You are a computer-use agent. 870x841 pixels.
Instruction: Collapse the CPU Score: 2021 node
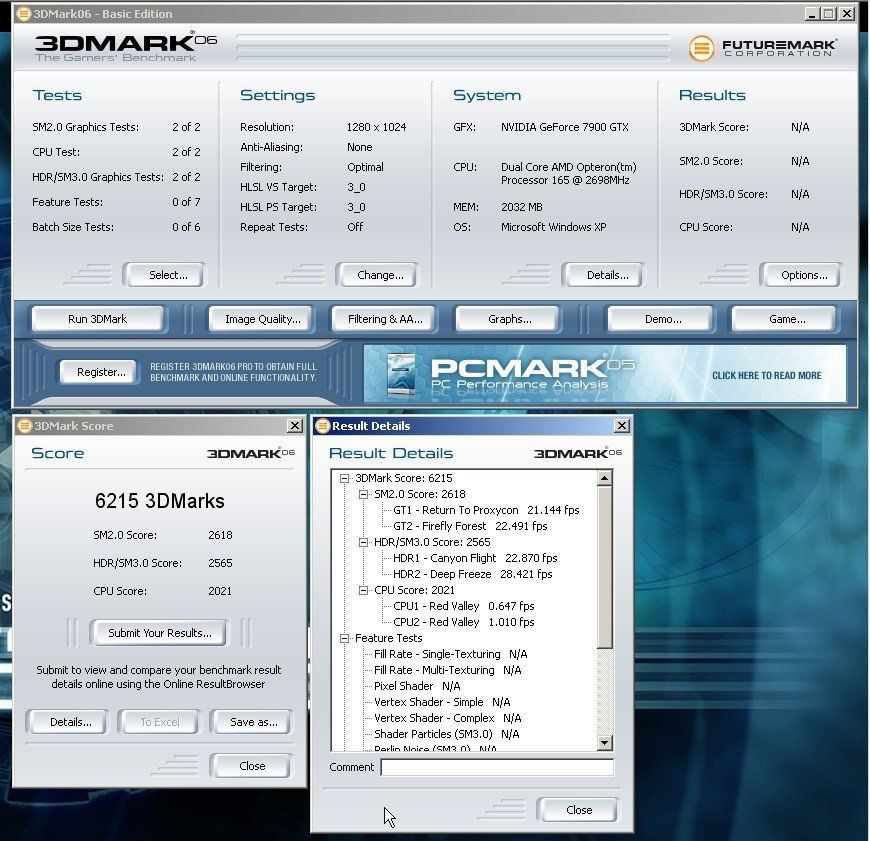click(x=363, y=590)
